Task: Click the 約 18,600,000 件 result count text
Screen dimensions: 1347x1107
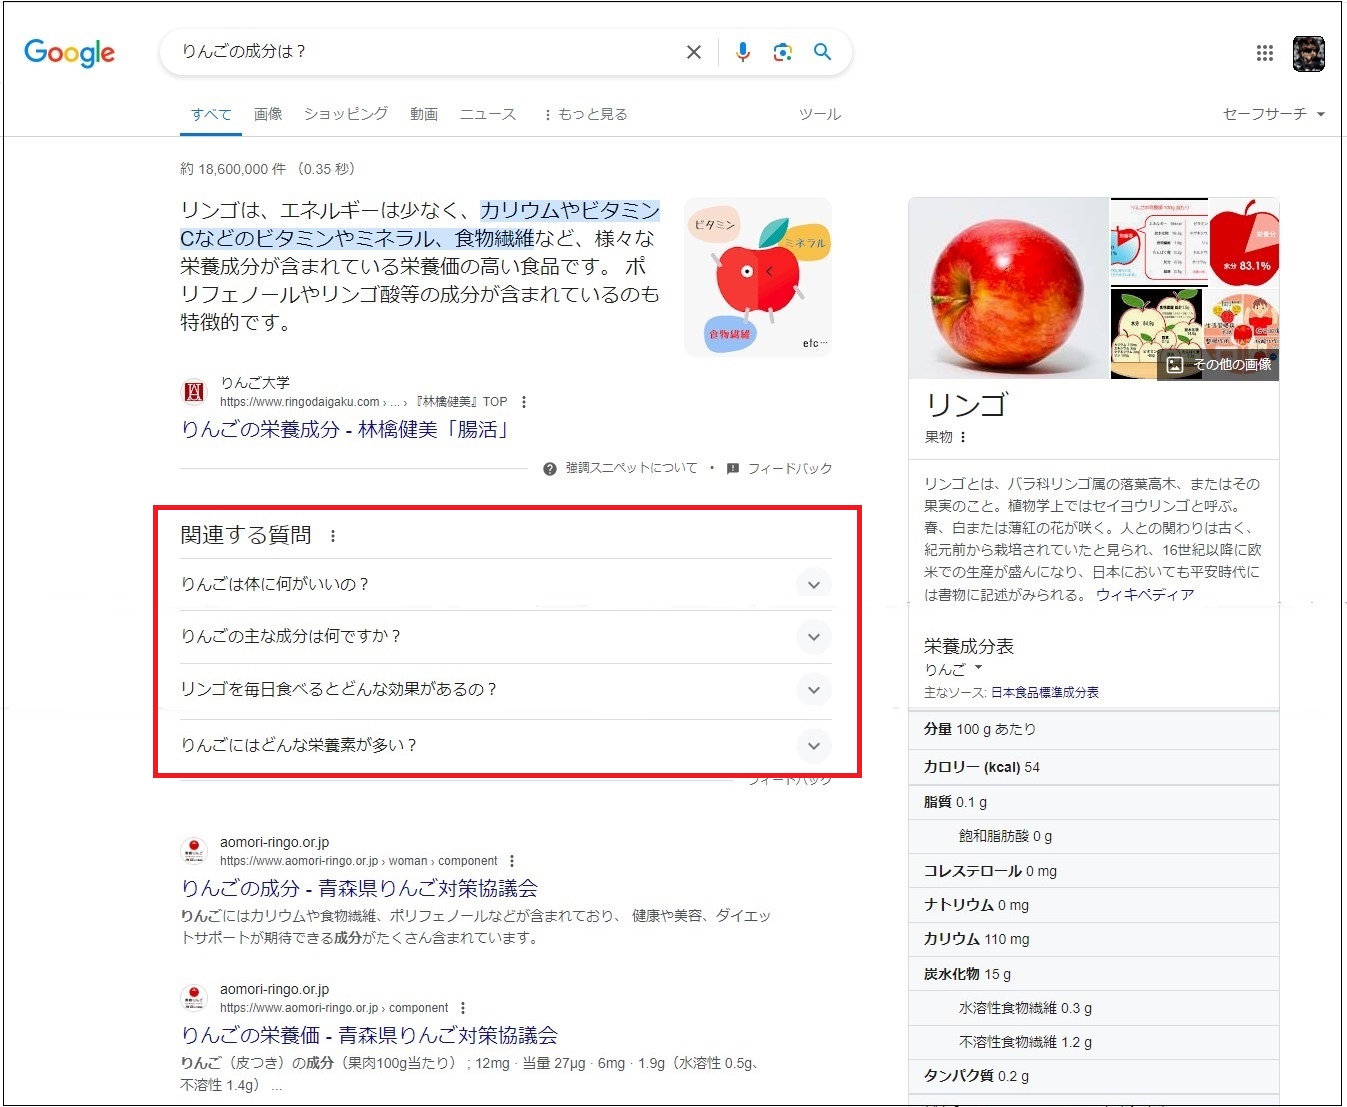Action: click(232, 169)
